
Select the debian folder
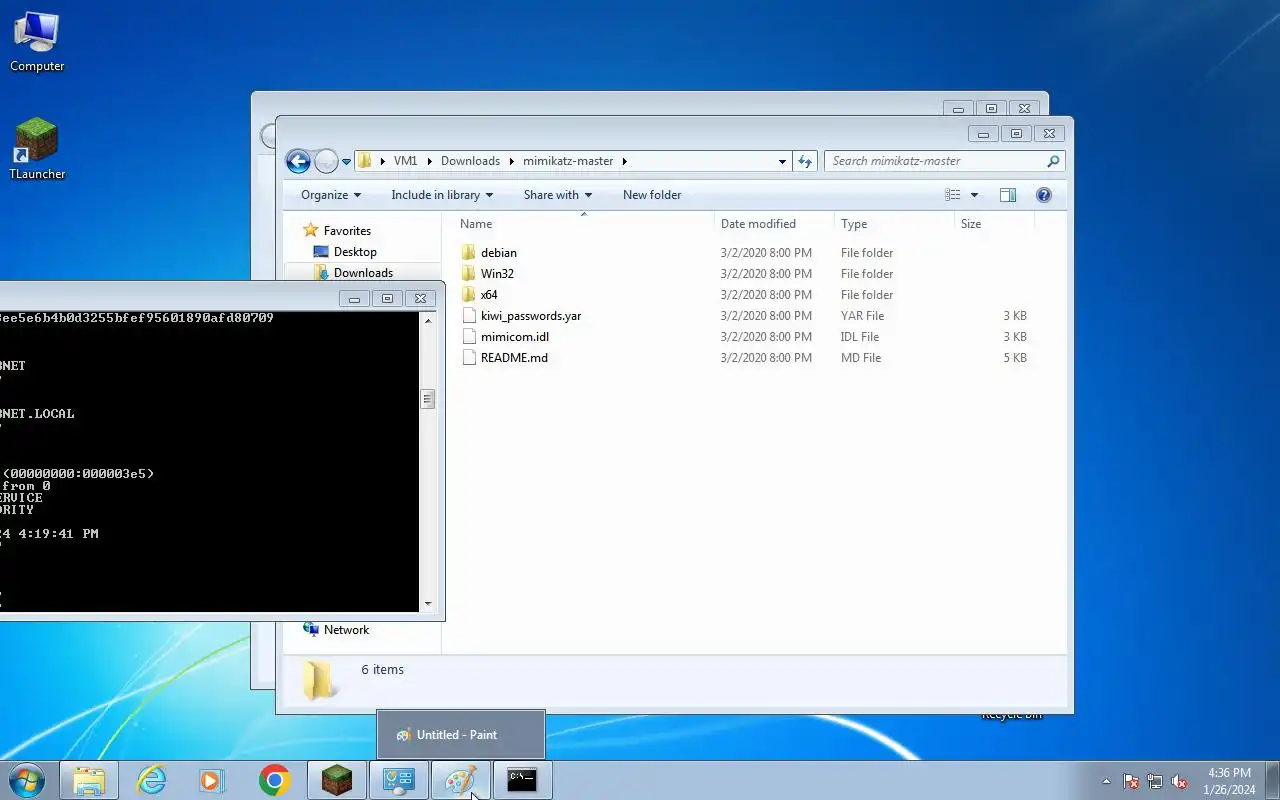click(x=499, y=253)
